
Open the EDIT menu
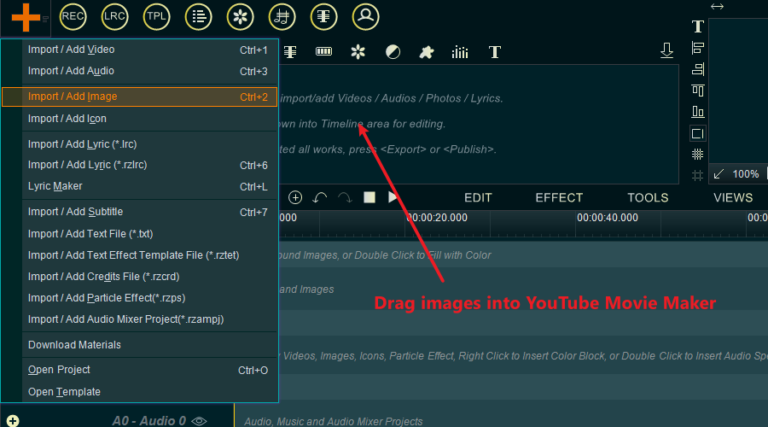click(x=478, y=198)
